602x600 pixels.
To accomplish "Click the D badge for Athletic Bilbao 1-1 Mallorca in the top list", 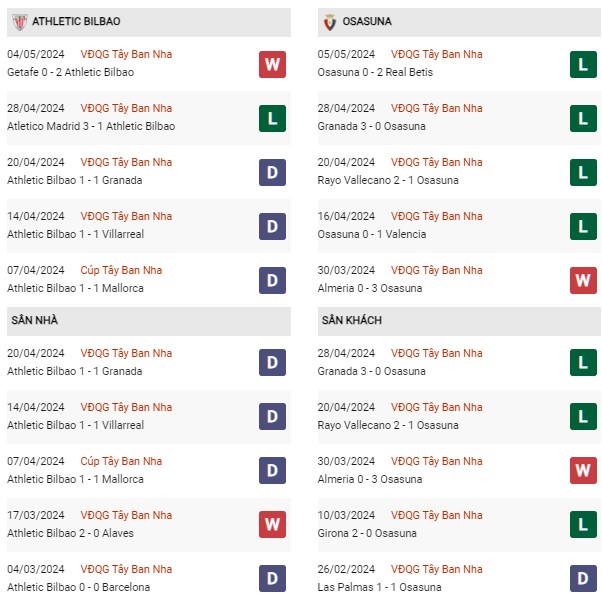I will (272, 280).
